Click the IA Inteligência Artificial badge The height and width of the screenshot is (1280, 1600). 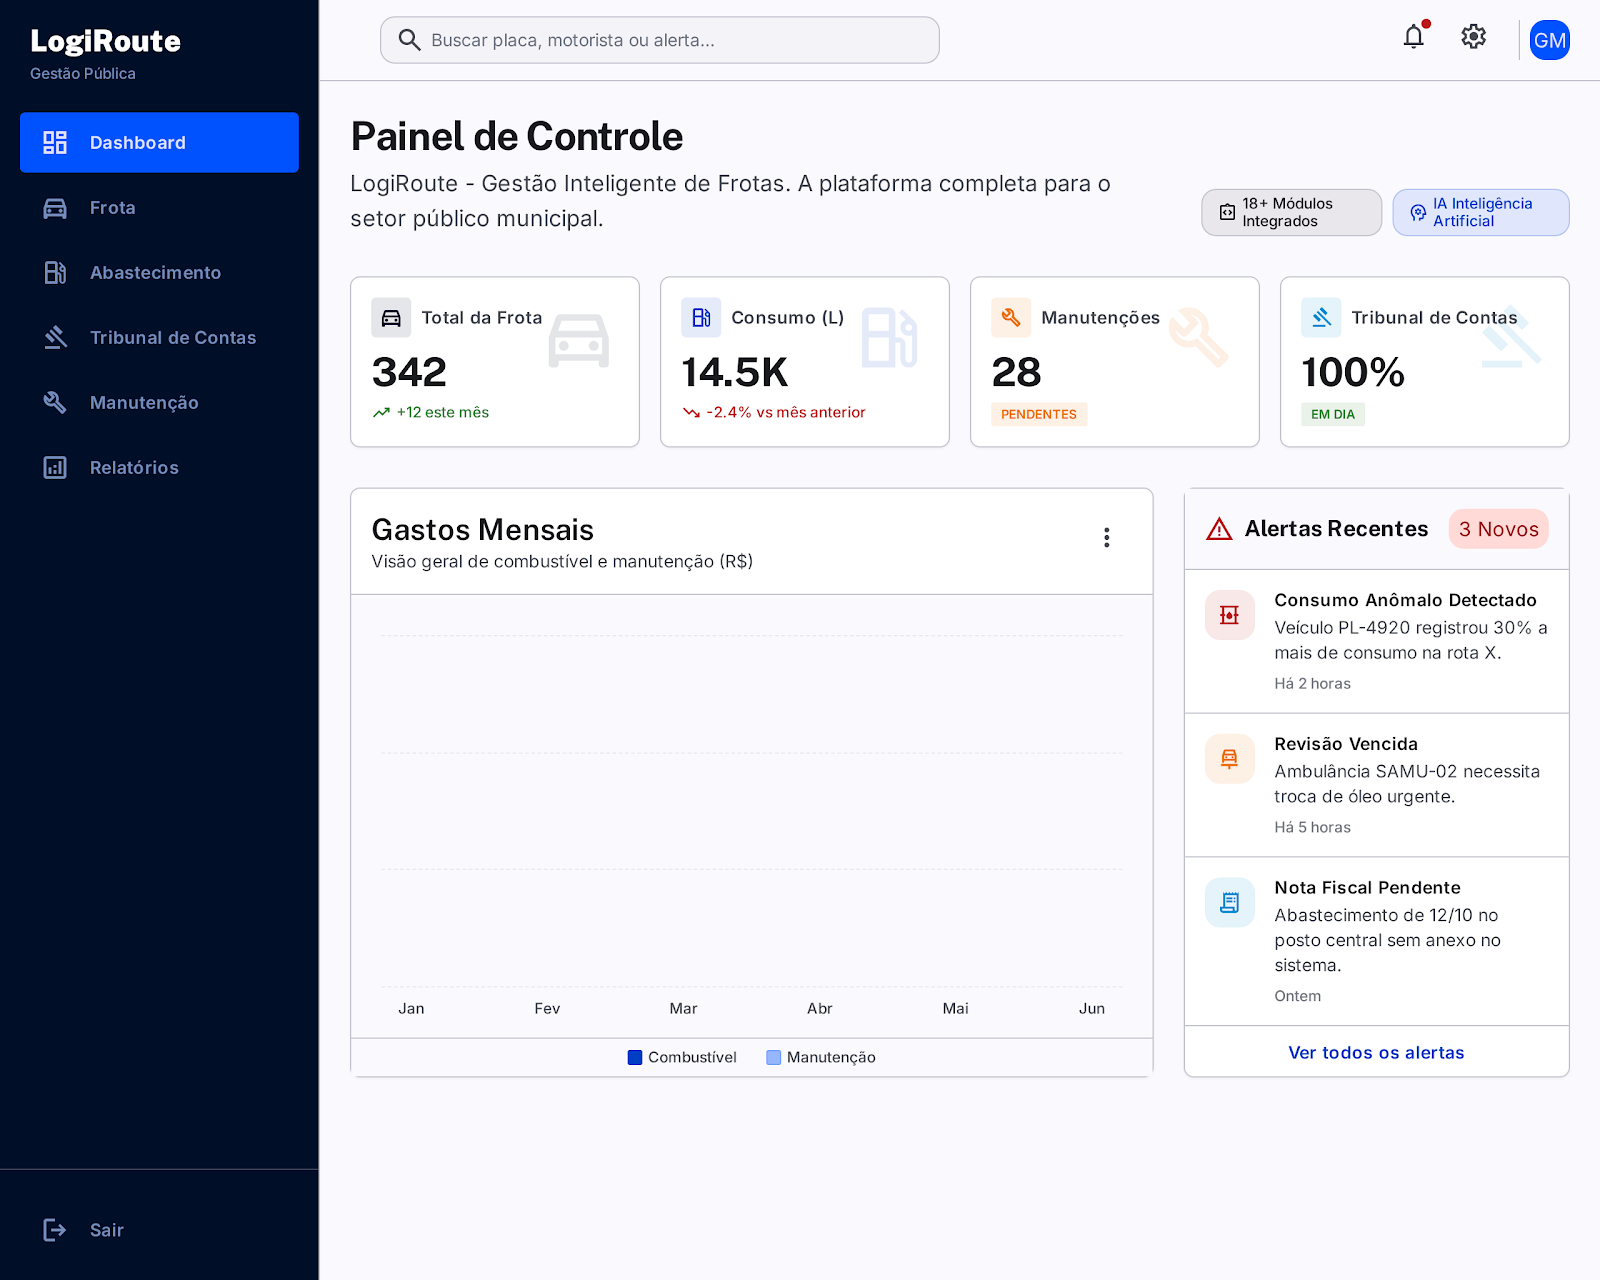coord(1481,213)
